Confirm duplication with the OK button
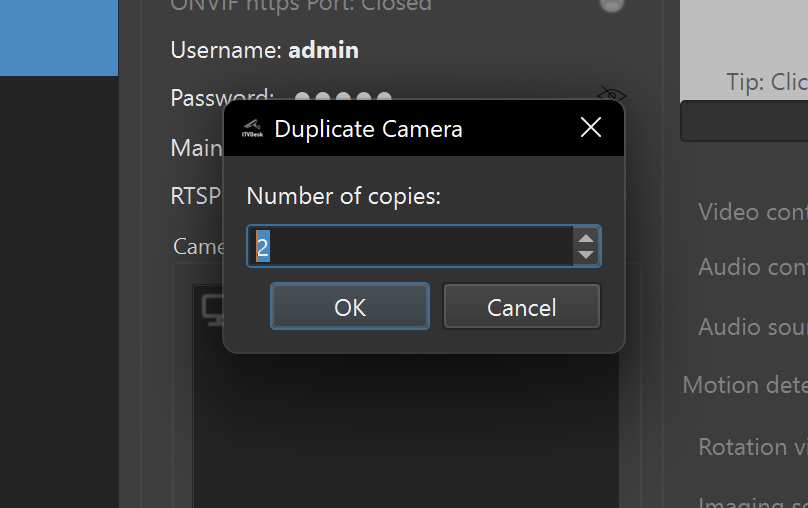808x508 pixels. coord(350,307)
